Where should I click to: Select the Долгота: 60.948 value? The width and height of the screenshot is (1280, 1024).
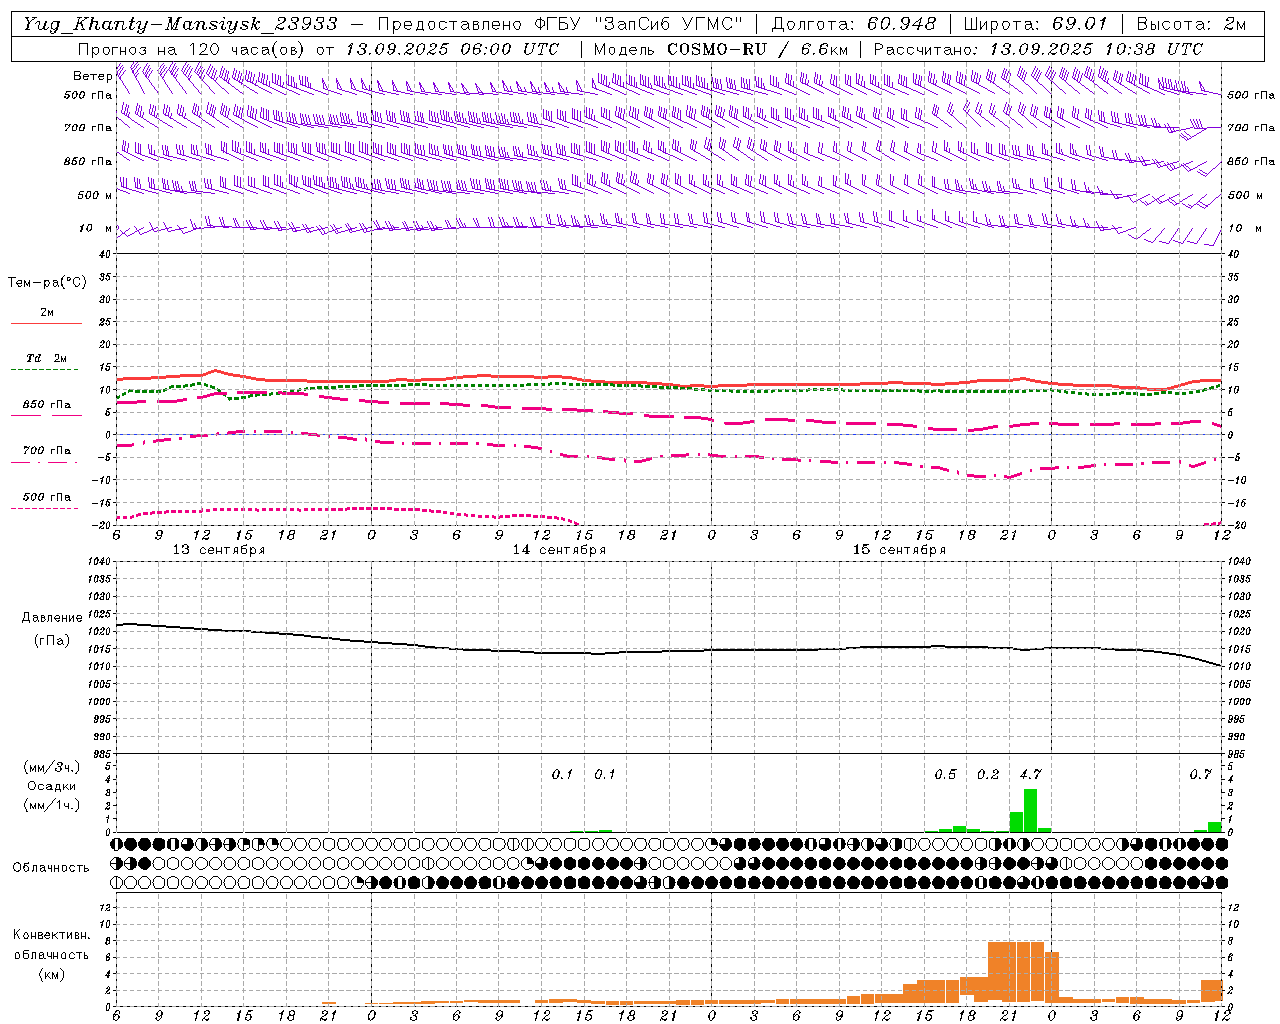pos(854,24)
